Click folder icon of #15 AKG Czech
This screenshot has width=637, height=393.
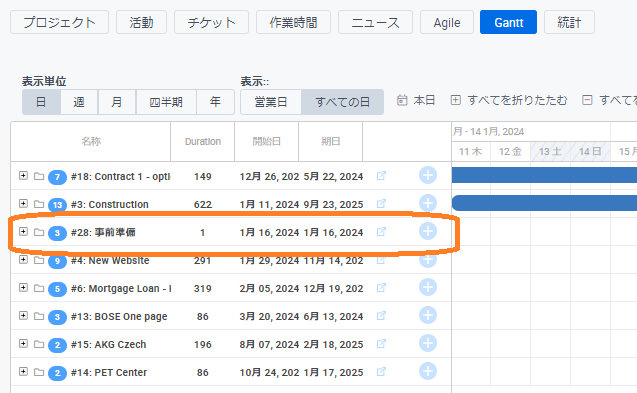(39, 344)
